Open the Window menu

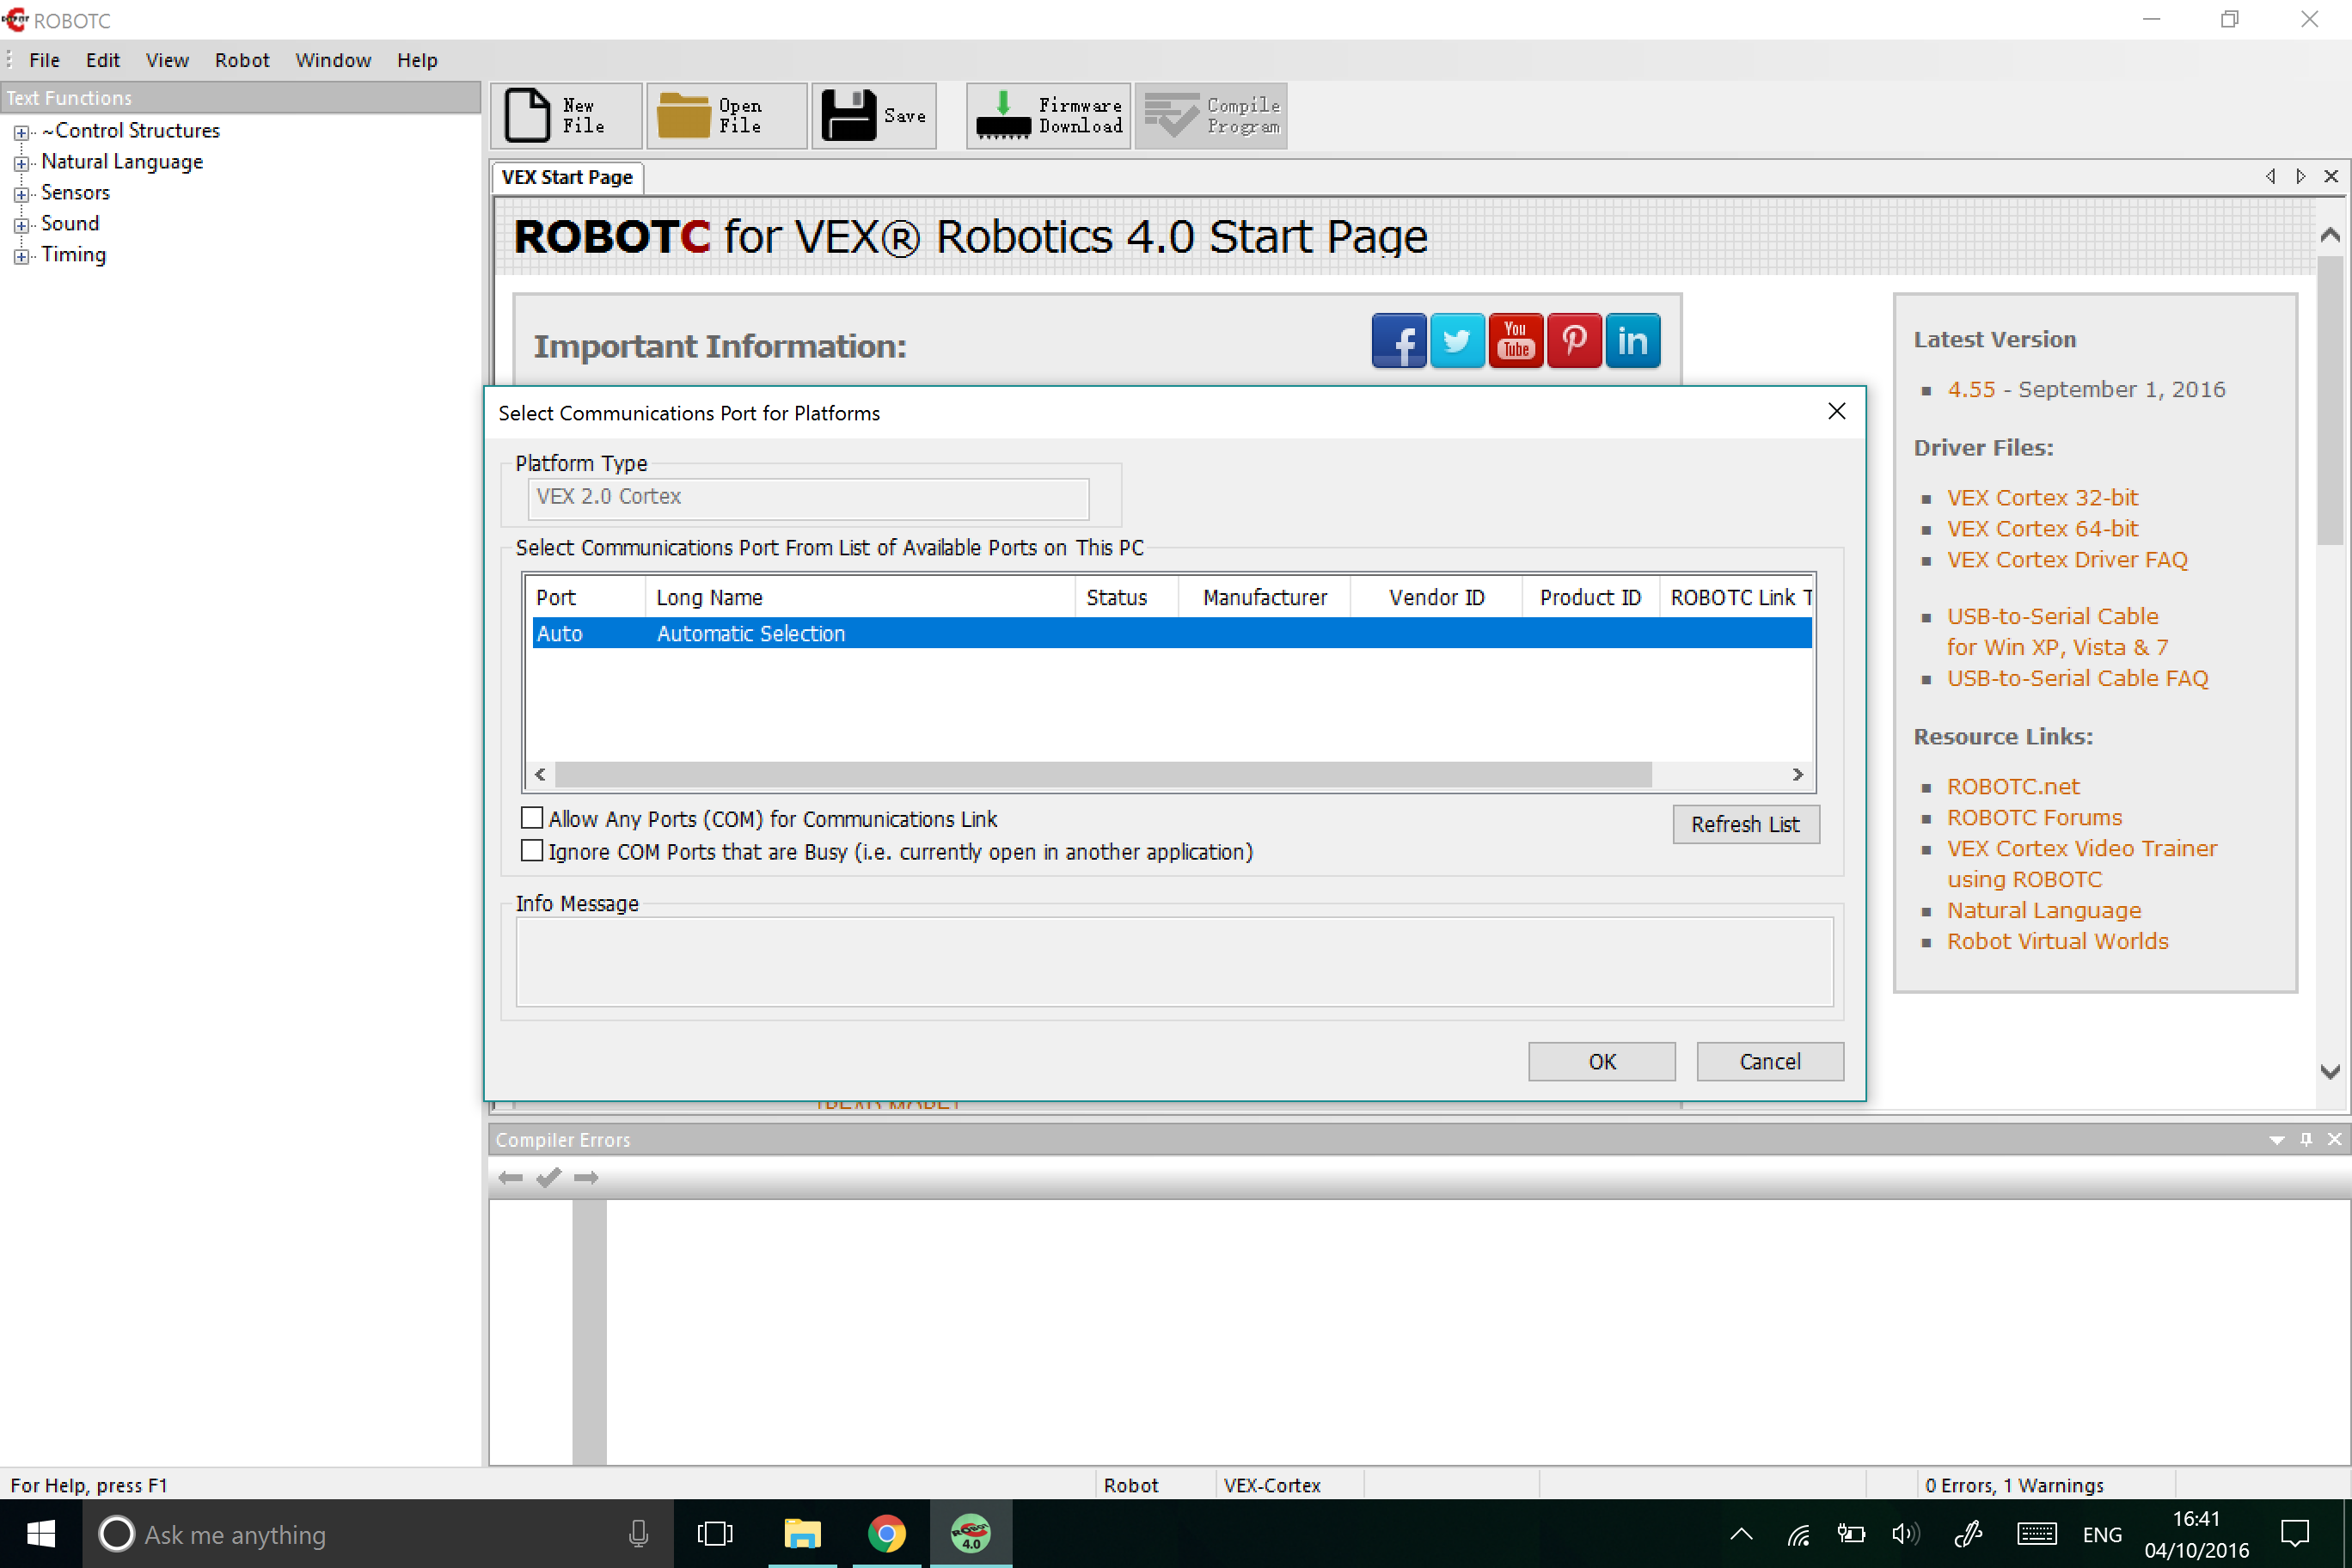(333, 60)
